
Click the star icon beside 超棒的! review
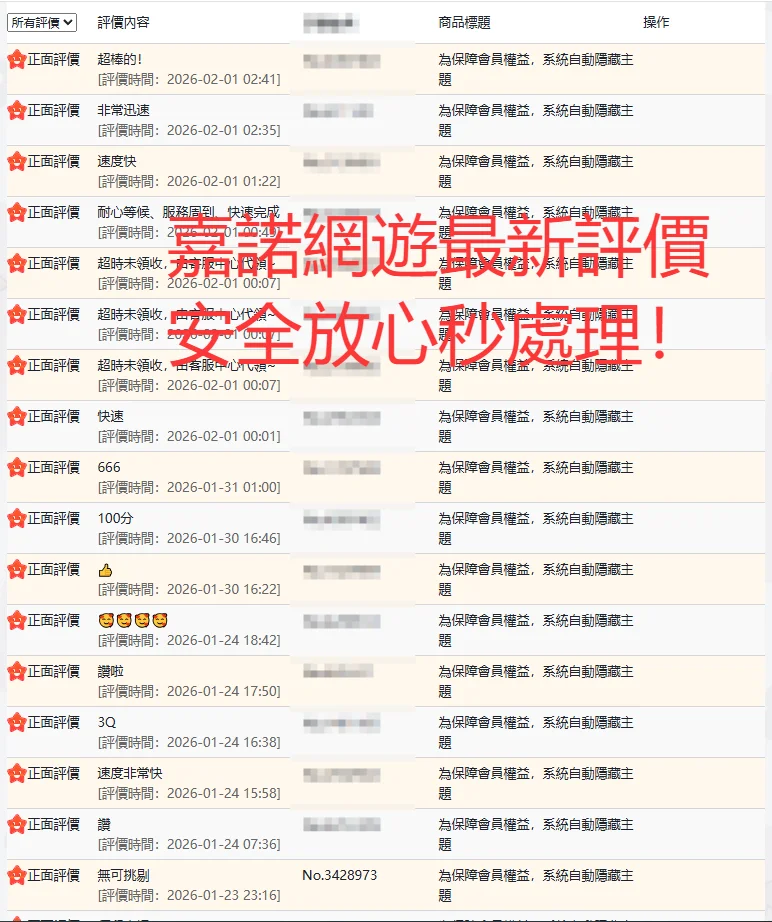click(17, 59)
